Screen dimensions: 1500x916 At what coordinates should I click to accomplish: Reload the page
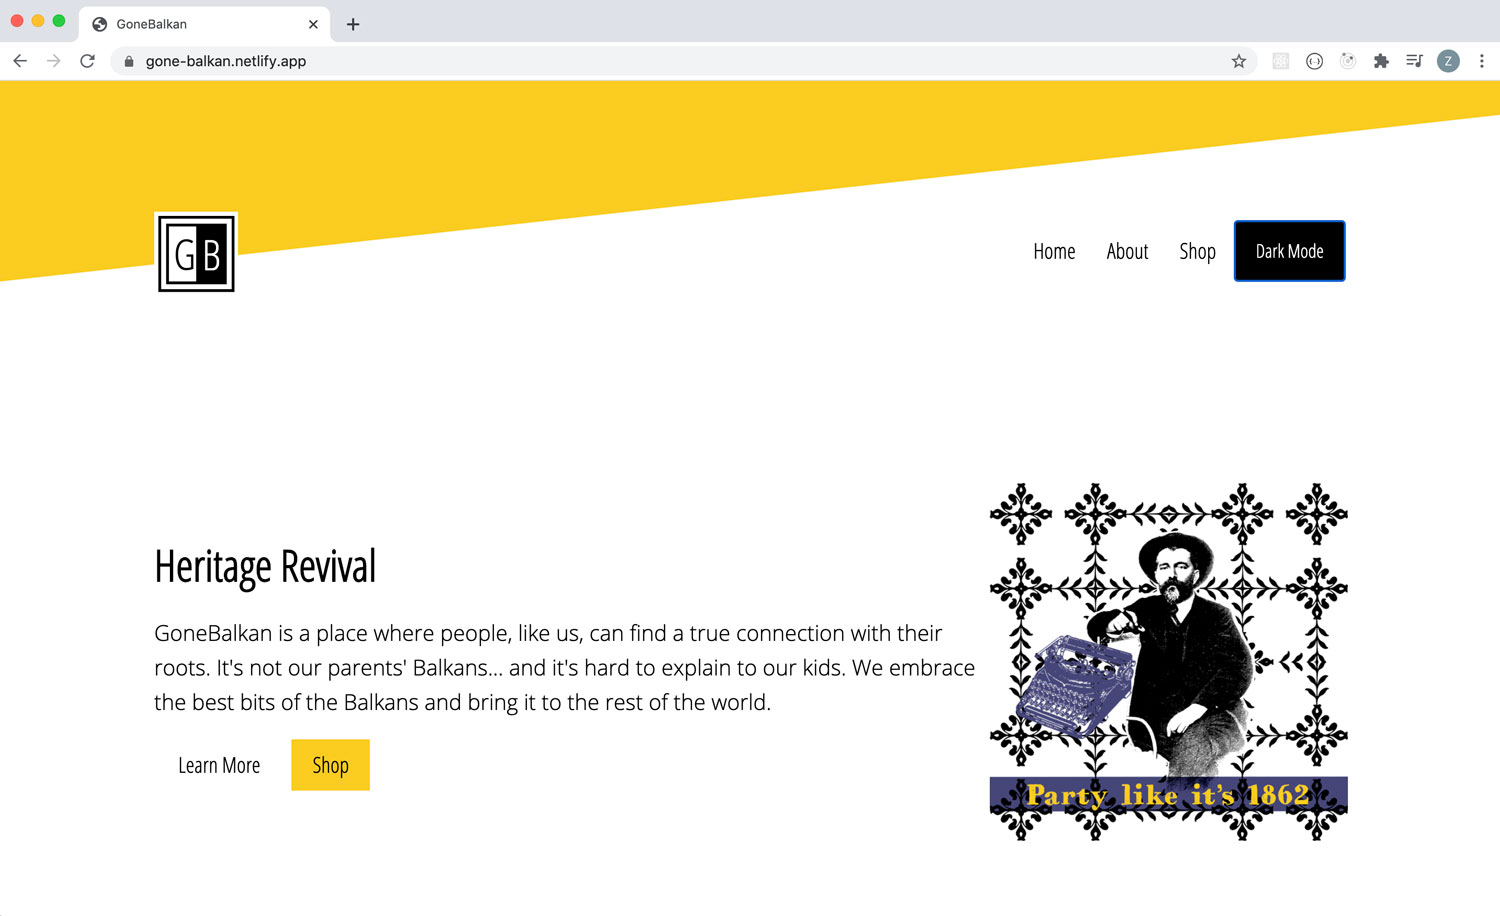88,61
